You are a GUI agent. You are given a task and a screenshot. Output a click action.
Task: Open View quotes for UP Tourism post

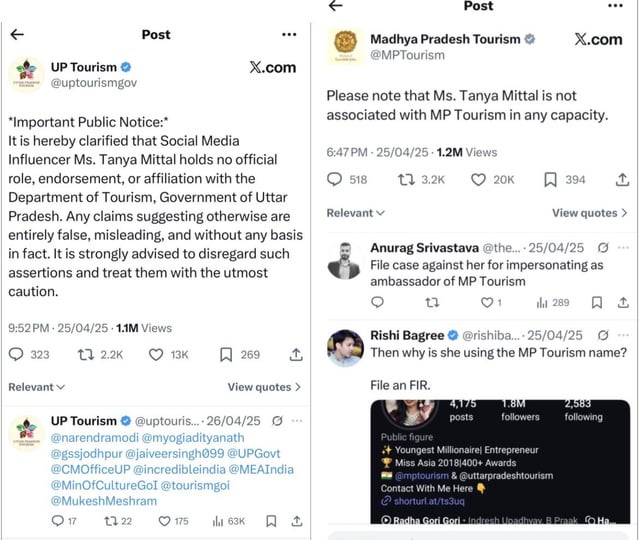[264, 387]
